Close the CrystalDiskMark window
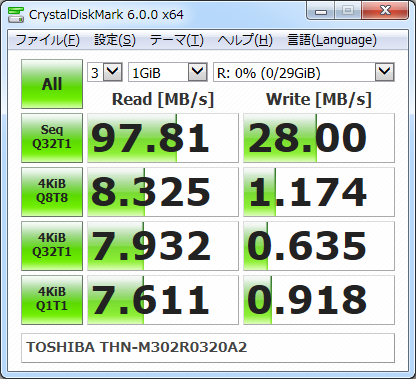Viewport: 416px width, 379px height. (x=386, y=11)
